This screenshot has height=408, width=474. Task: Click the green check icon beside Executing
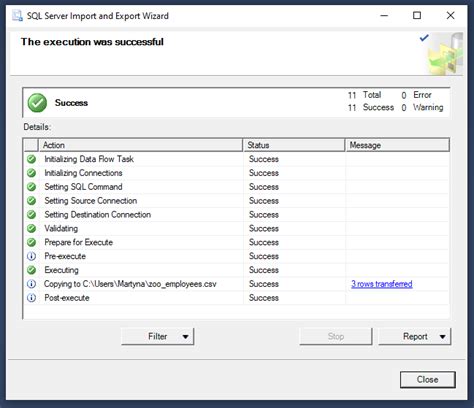pyautogui.click(x=31, y=270)
